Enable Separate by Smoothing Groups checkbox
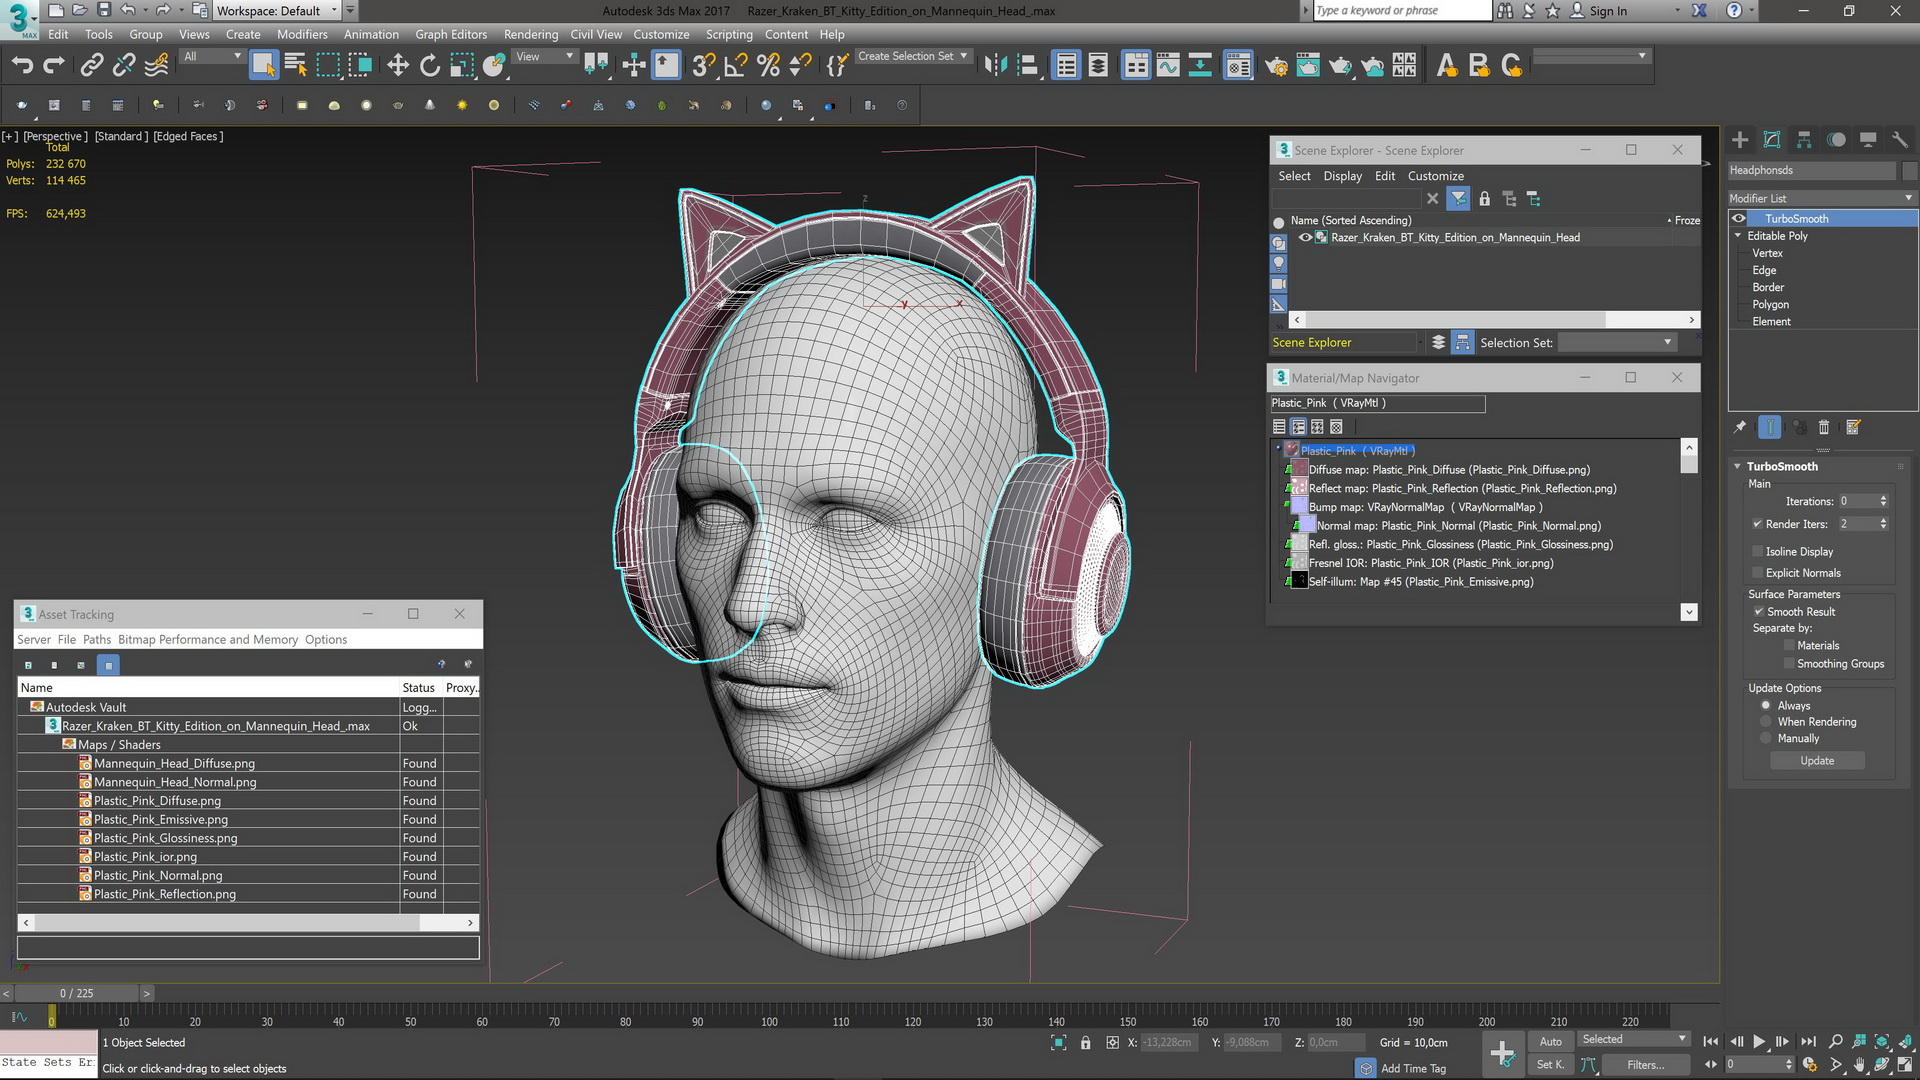 click(x=1789, y=664)
